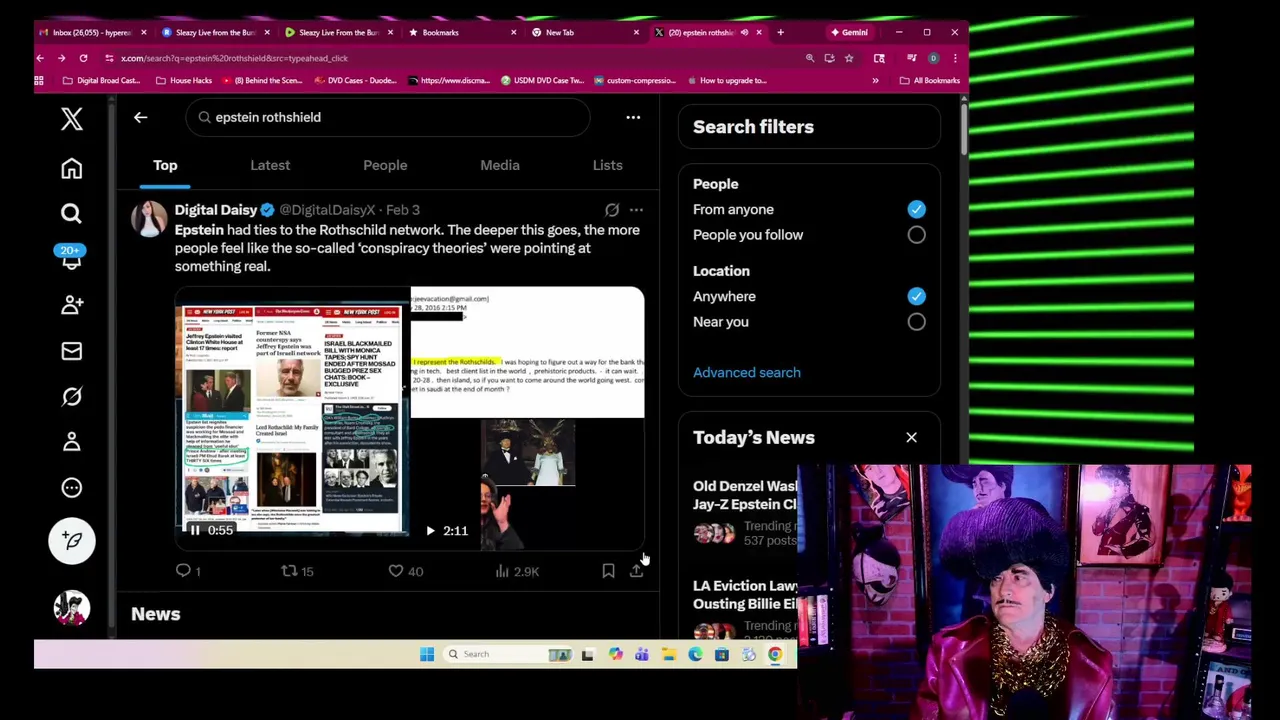Open House Hacks bookmark folder
Viewport: 1280px width, 720px height.
point(184,80)
